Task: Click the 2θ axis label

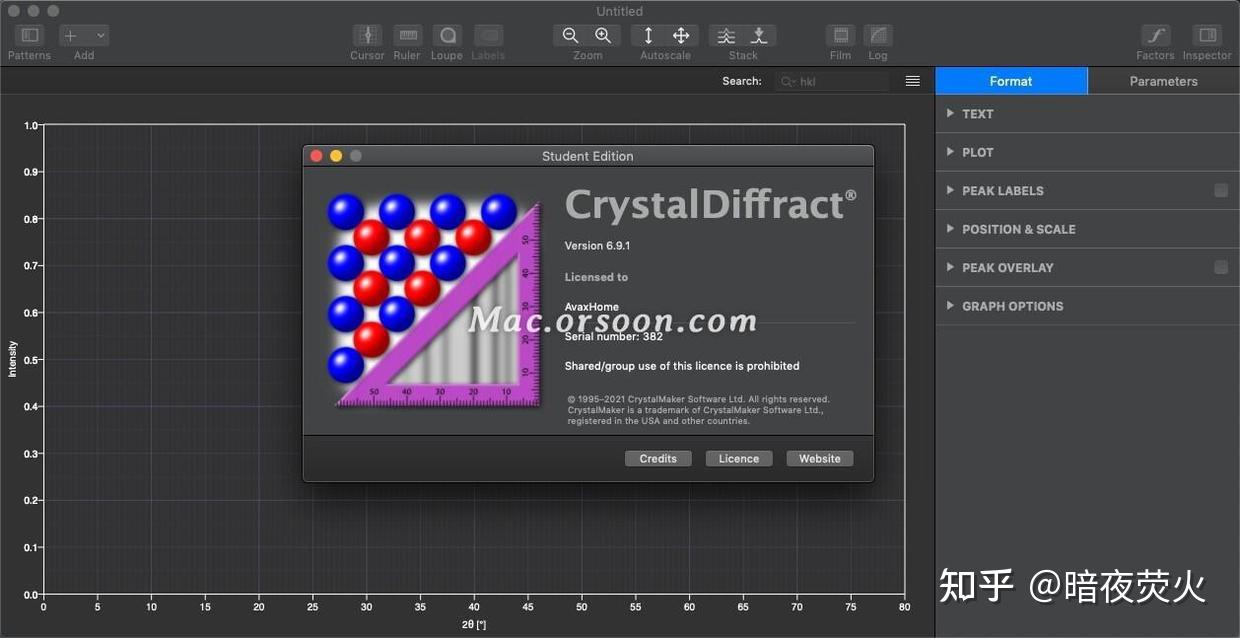Action: coord(474,625)
